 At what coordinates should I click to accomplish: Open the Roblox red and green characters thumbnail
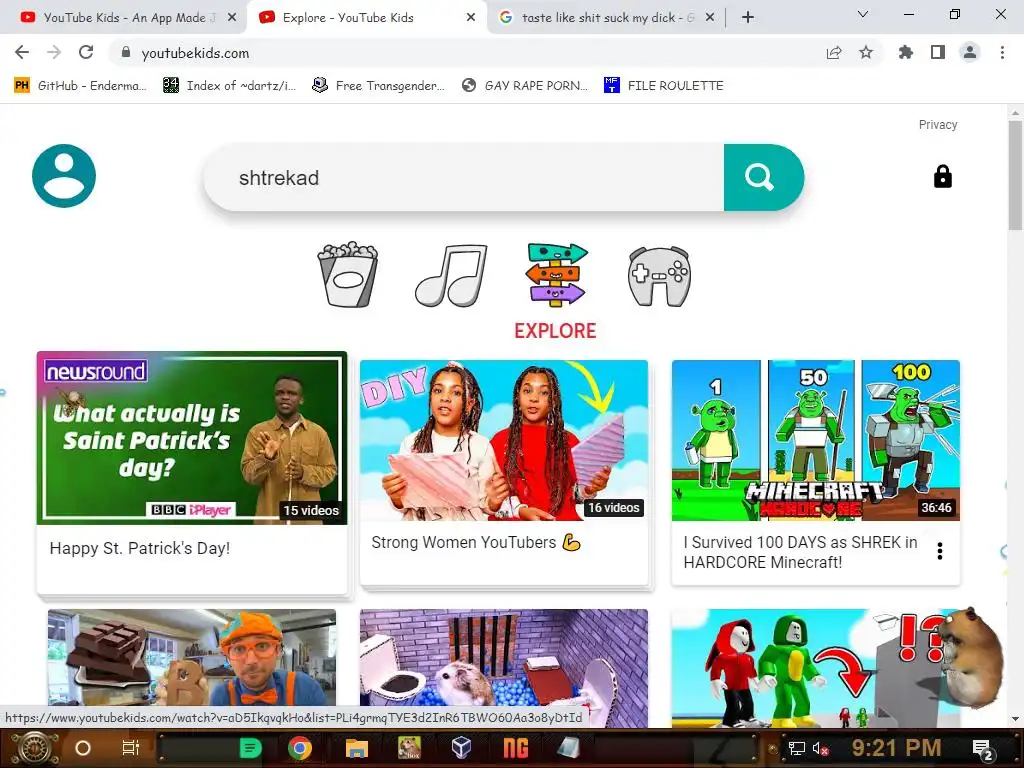816,668
